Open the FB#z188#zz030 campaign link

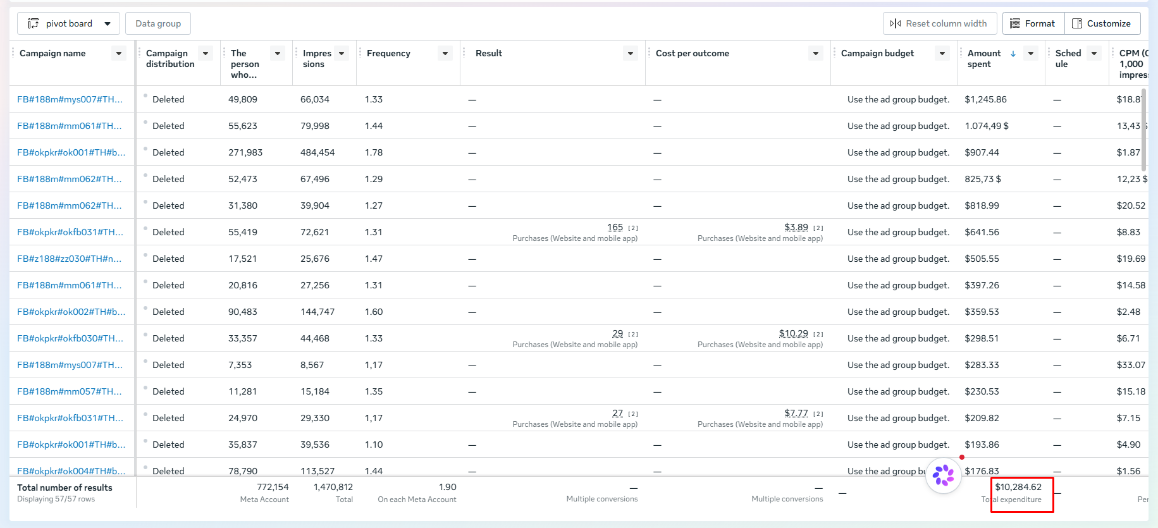click(69, 258)
